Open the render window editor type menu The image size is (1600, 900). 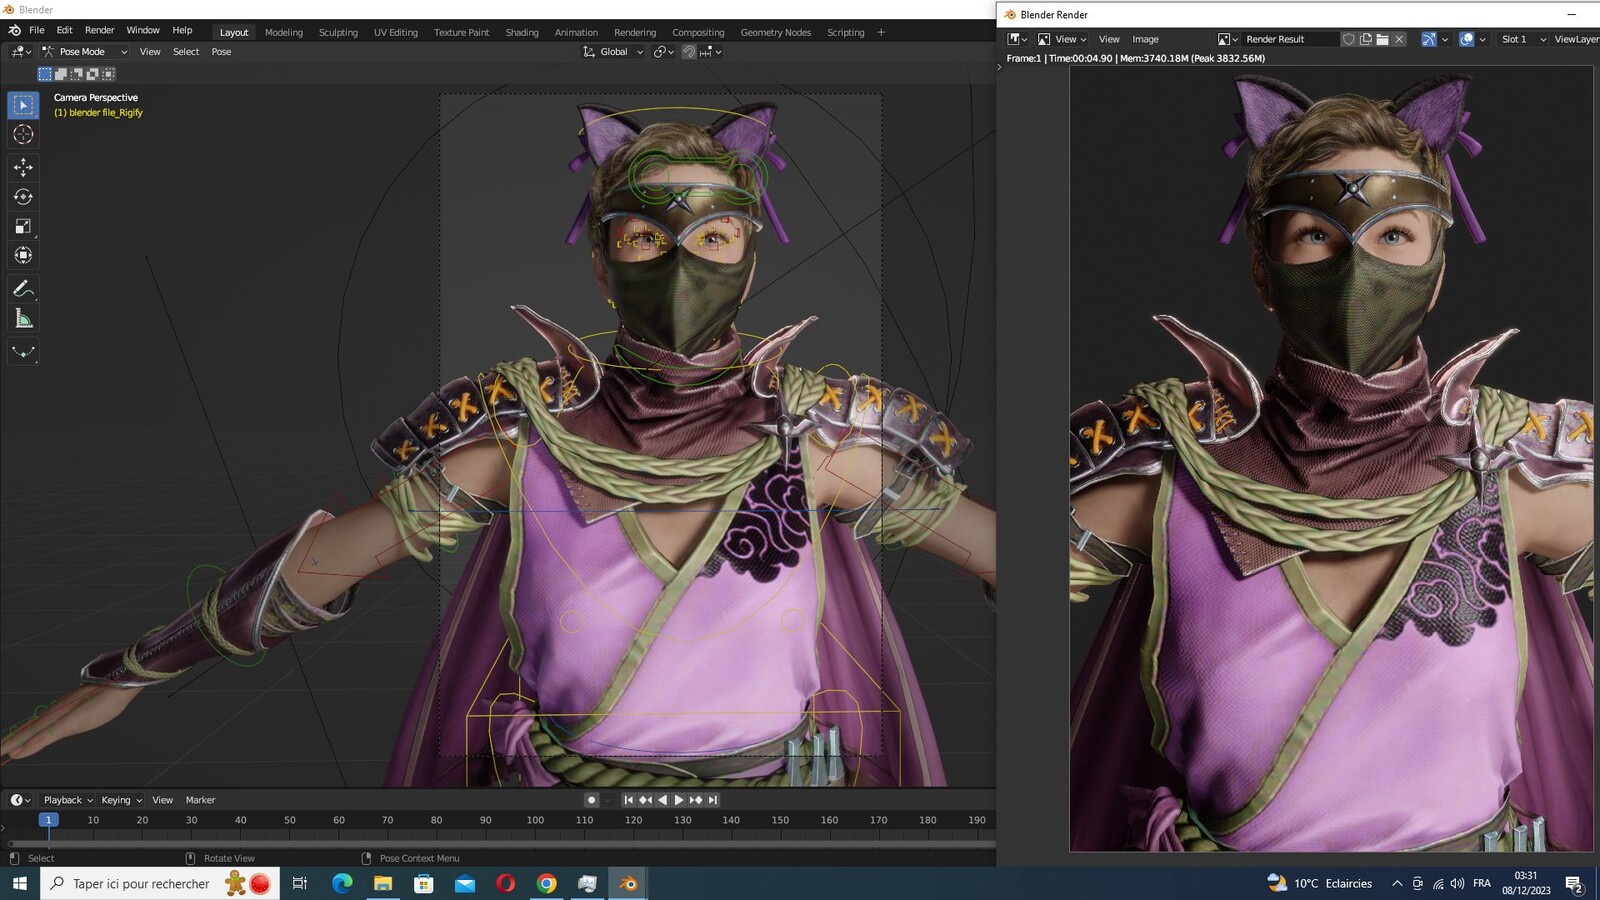pyautogui.click(x=1017, y=39)
